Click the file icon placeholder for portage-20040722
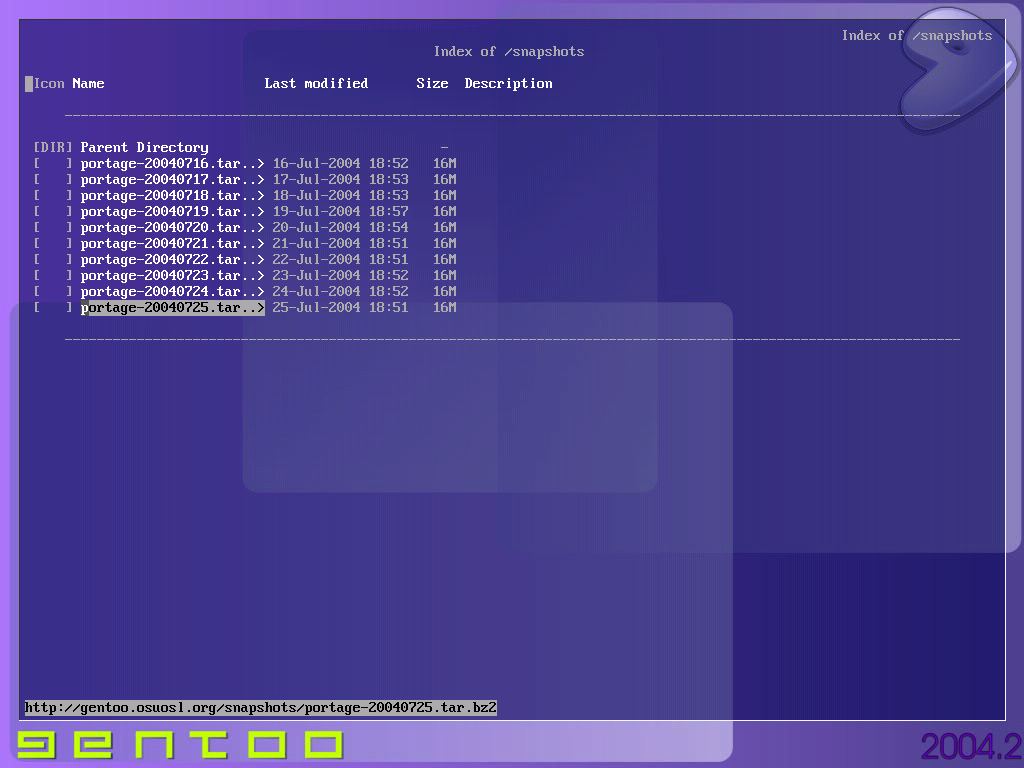 (x=53, y=259)
